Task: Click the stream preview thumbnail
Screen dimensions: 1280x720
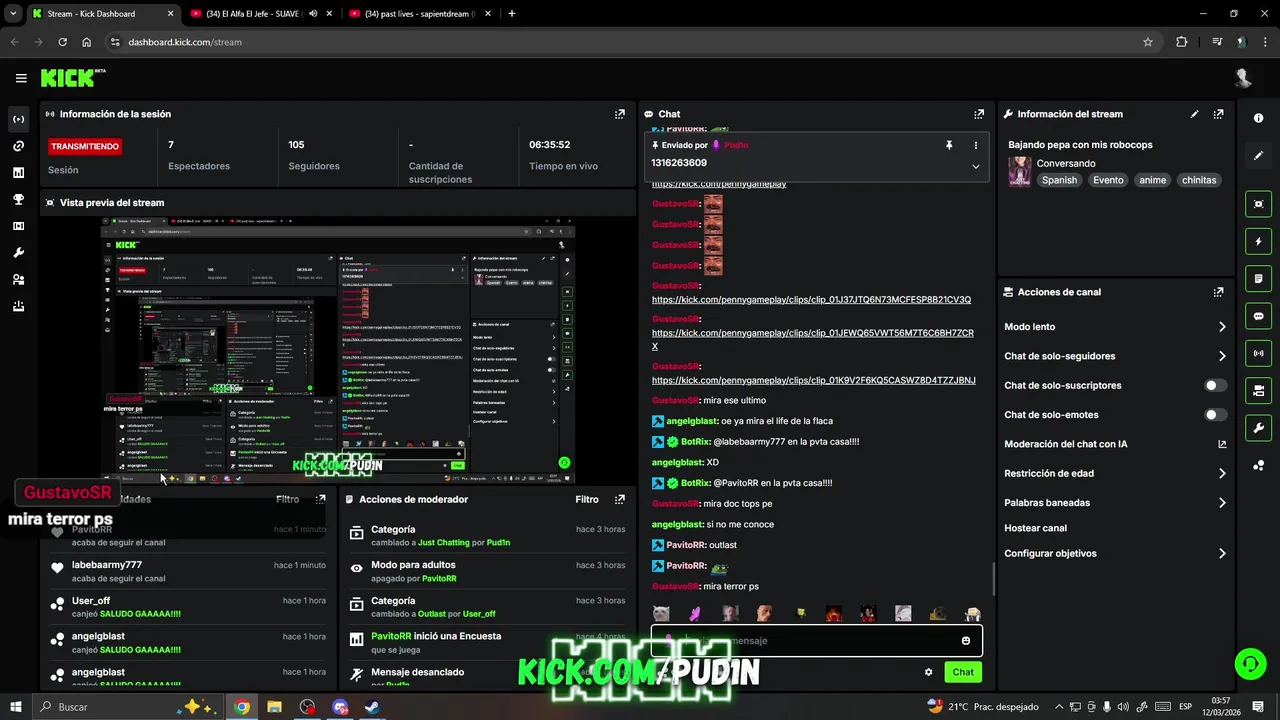Action: 338,350
